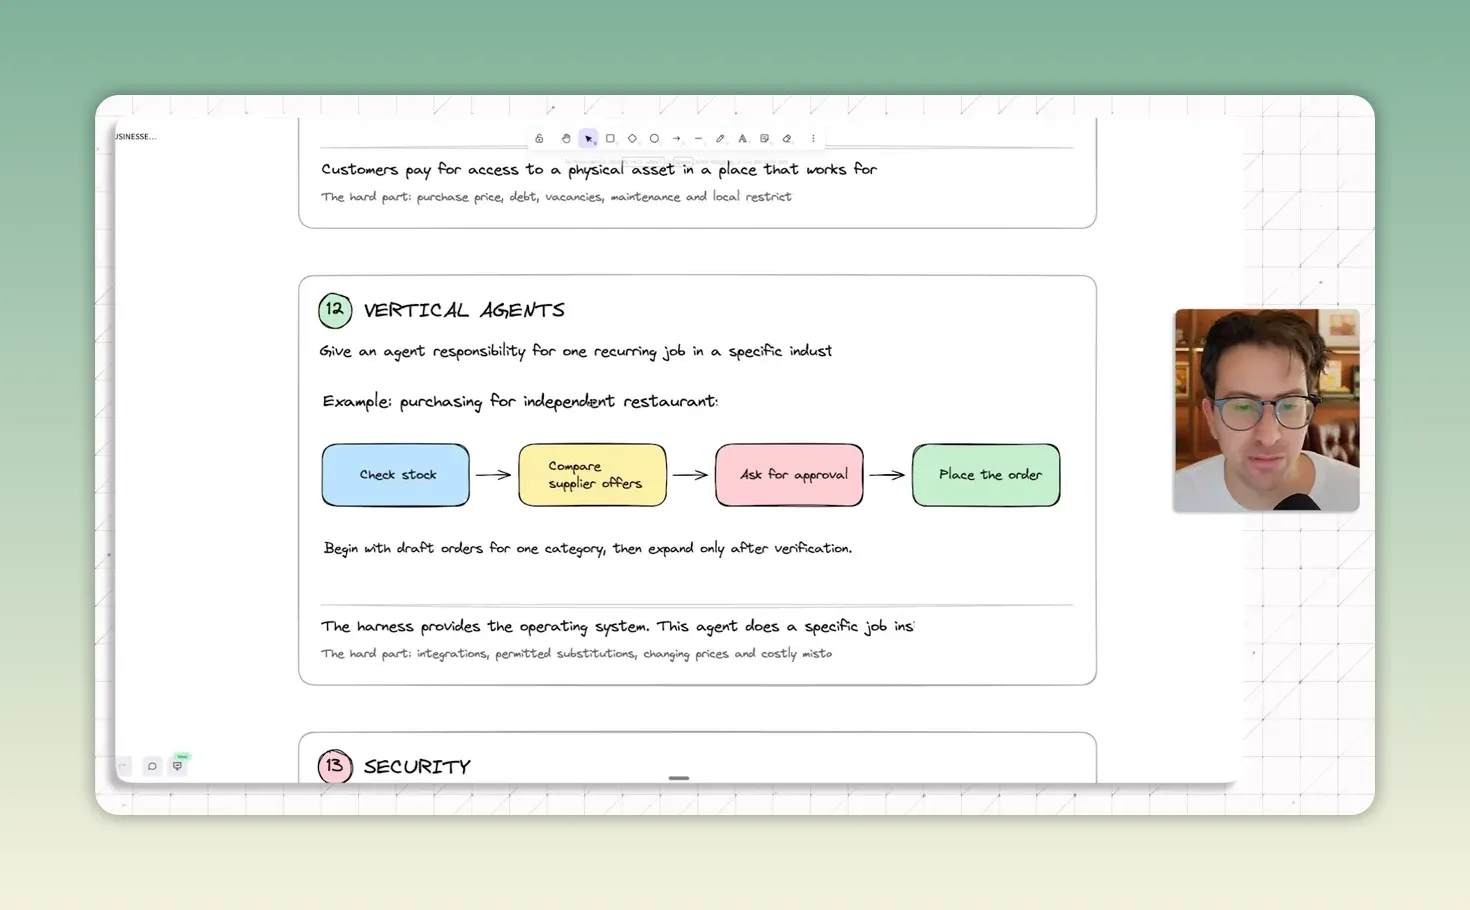Select the Pencil draw tool
Viewport: 1470px width, 910px height.
(x=720, y=139)
